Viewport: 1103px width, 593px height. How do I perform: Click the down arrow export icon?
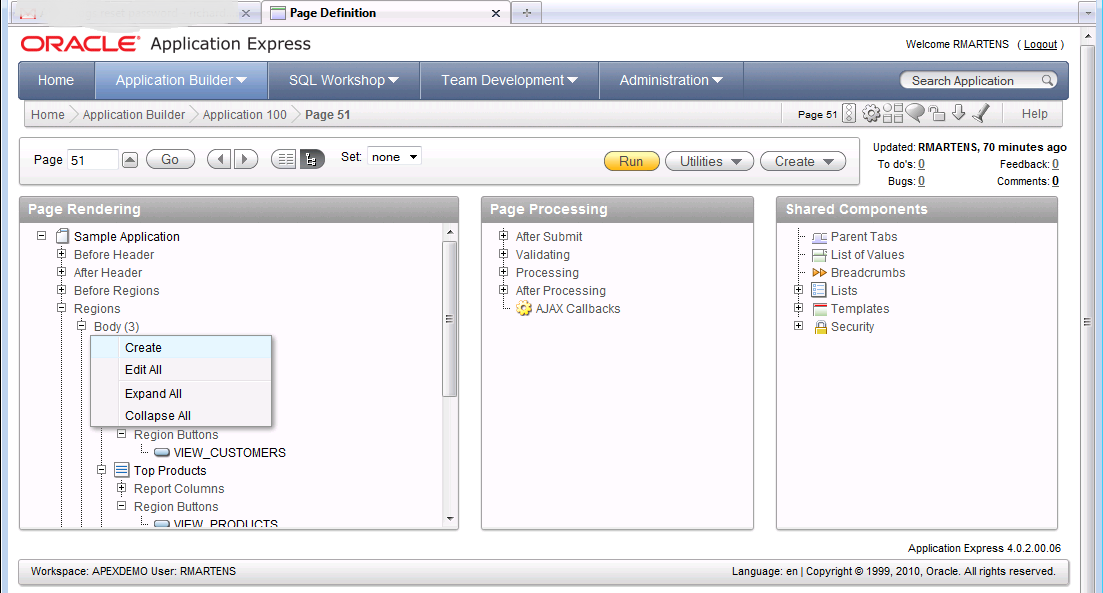point(958,113)
